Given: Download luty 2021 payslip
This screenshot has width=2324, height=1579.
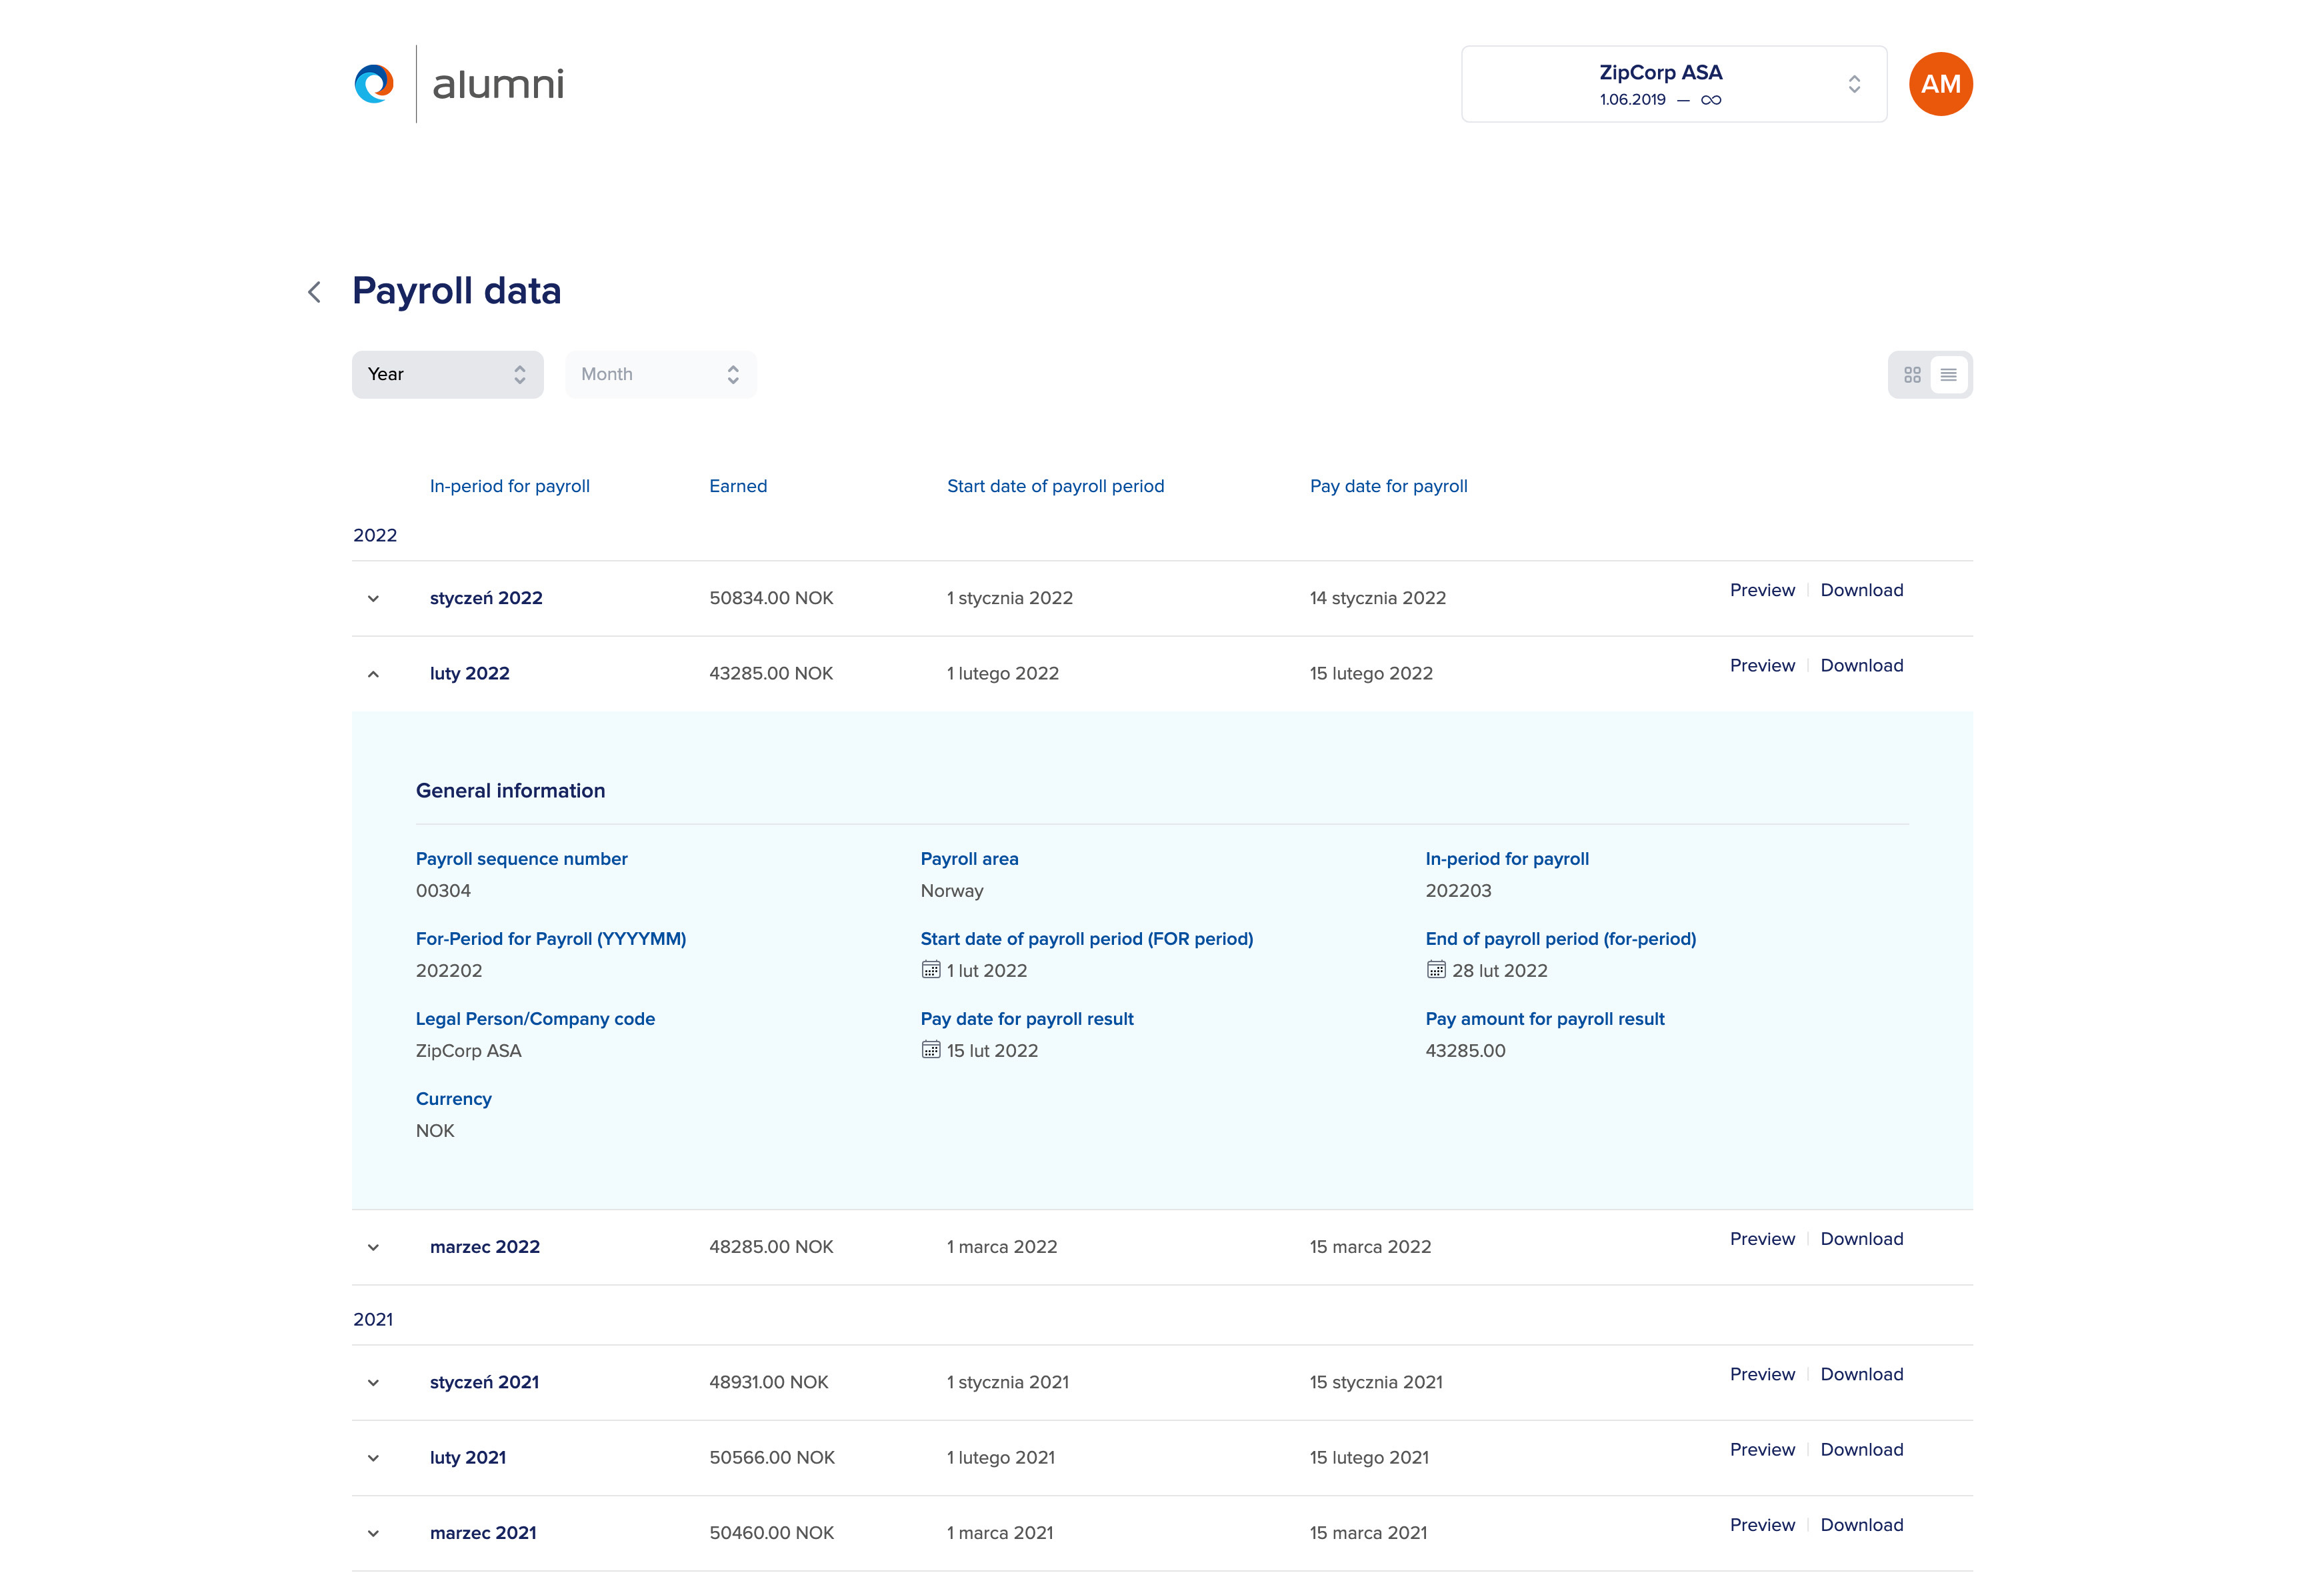Looking at the screenshot, I should 1861,1449.
